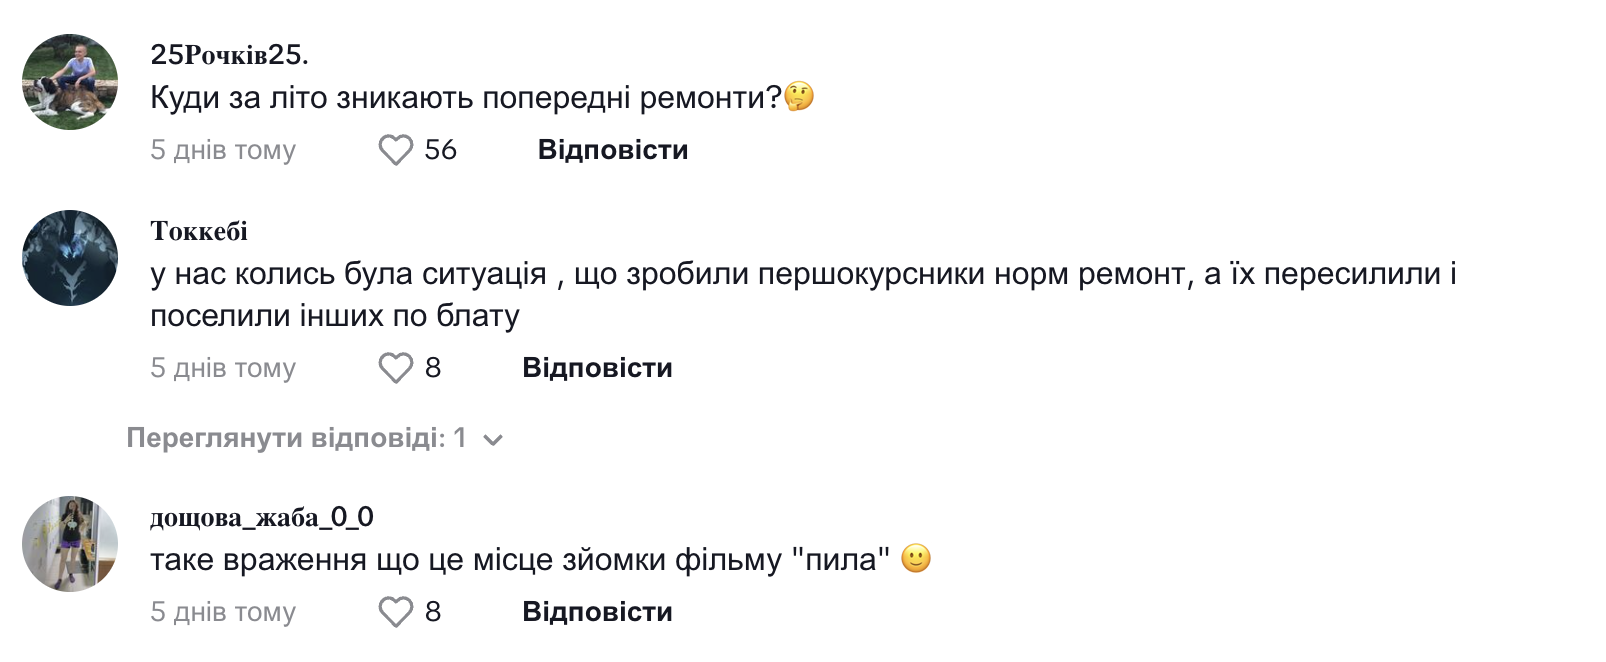Click the 56 likes count
The image size is (1606, 662).
pyautogui.click(x=440, y=150)
